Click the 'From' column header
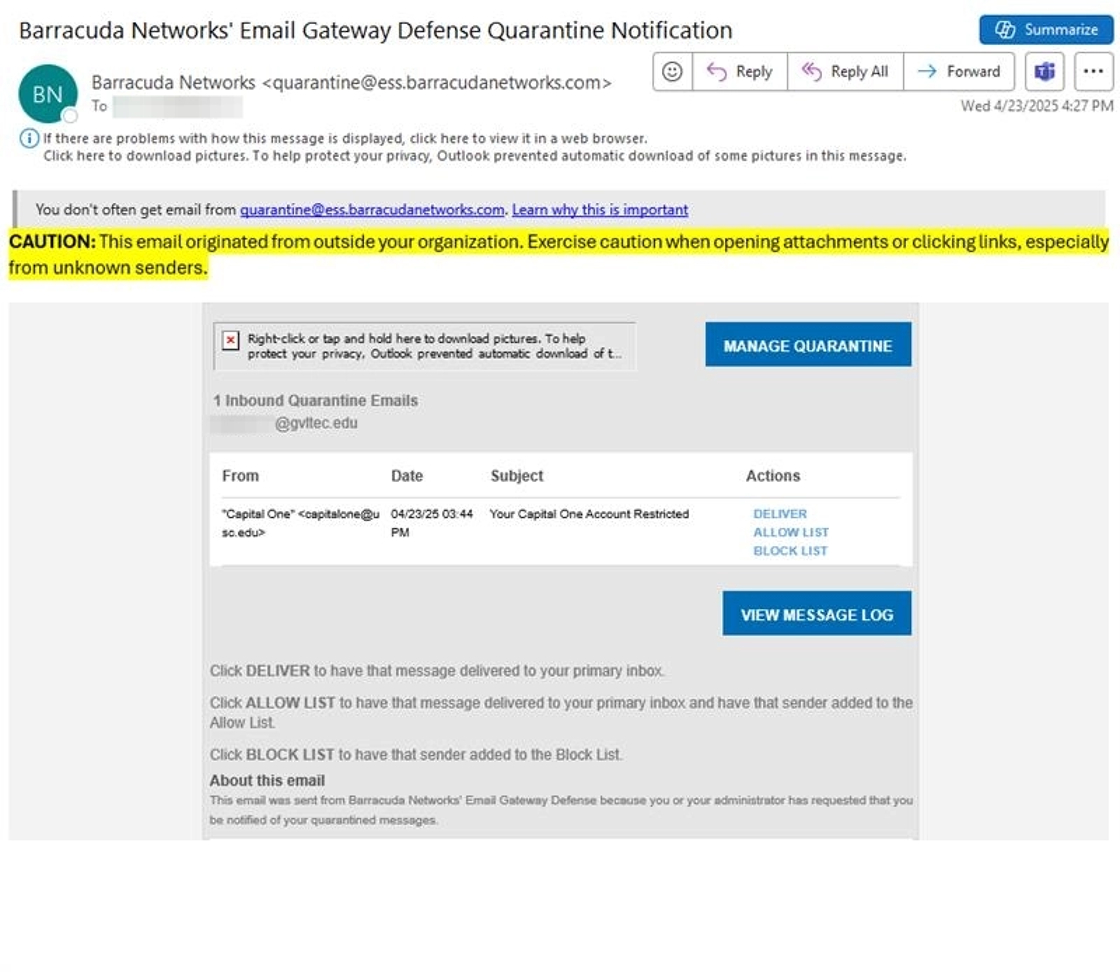This screenshot has width=1120, height=972. pos(240,476)
